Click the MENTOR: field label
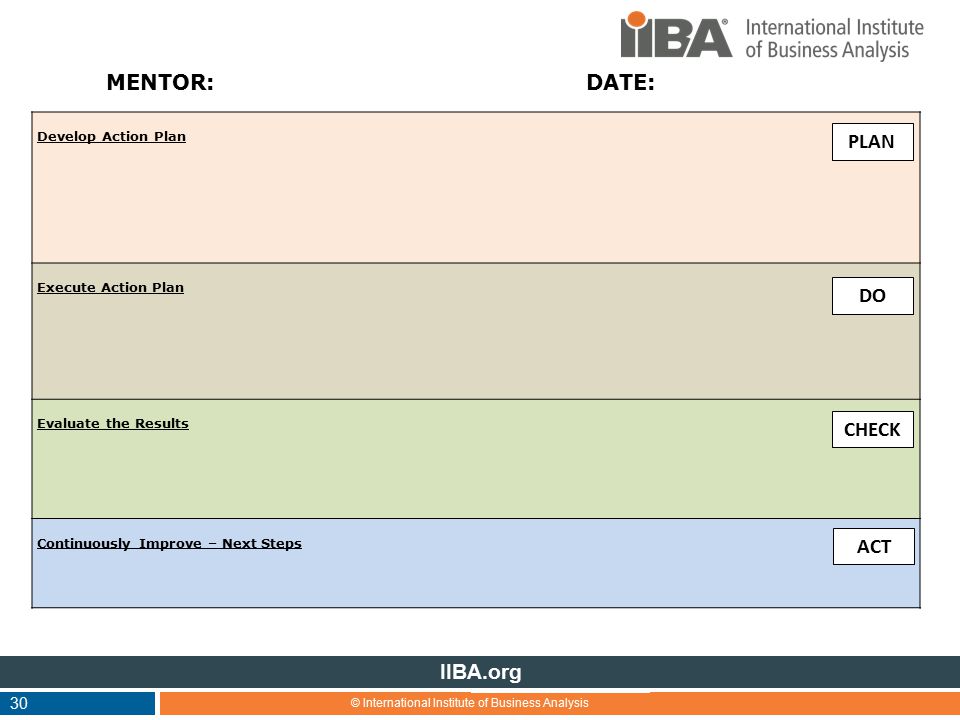The image size is (960, 720). pyautogui.click(x=160, y=82)
